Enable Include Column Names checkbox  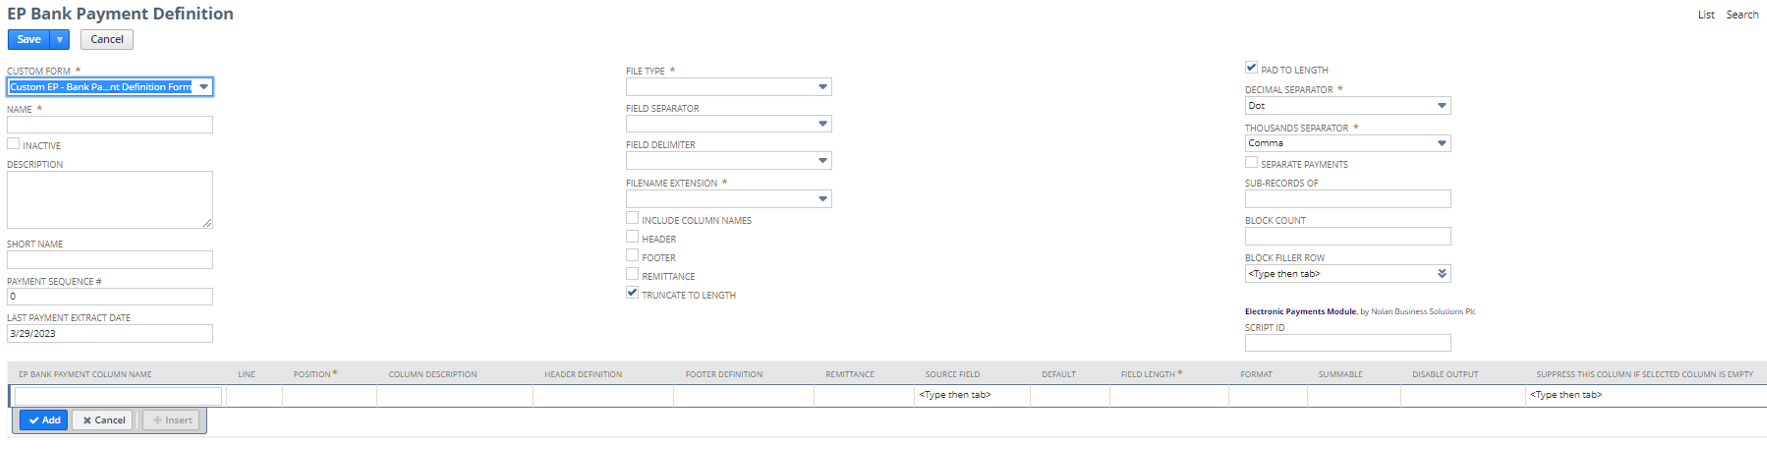632,218
